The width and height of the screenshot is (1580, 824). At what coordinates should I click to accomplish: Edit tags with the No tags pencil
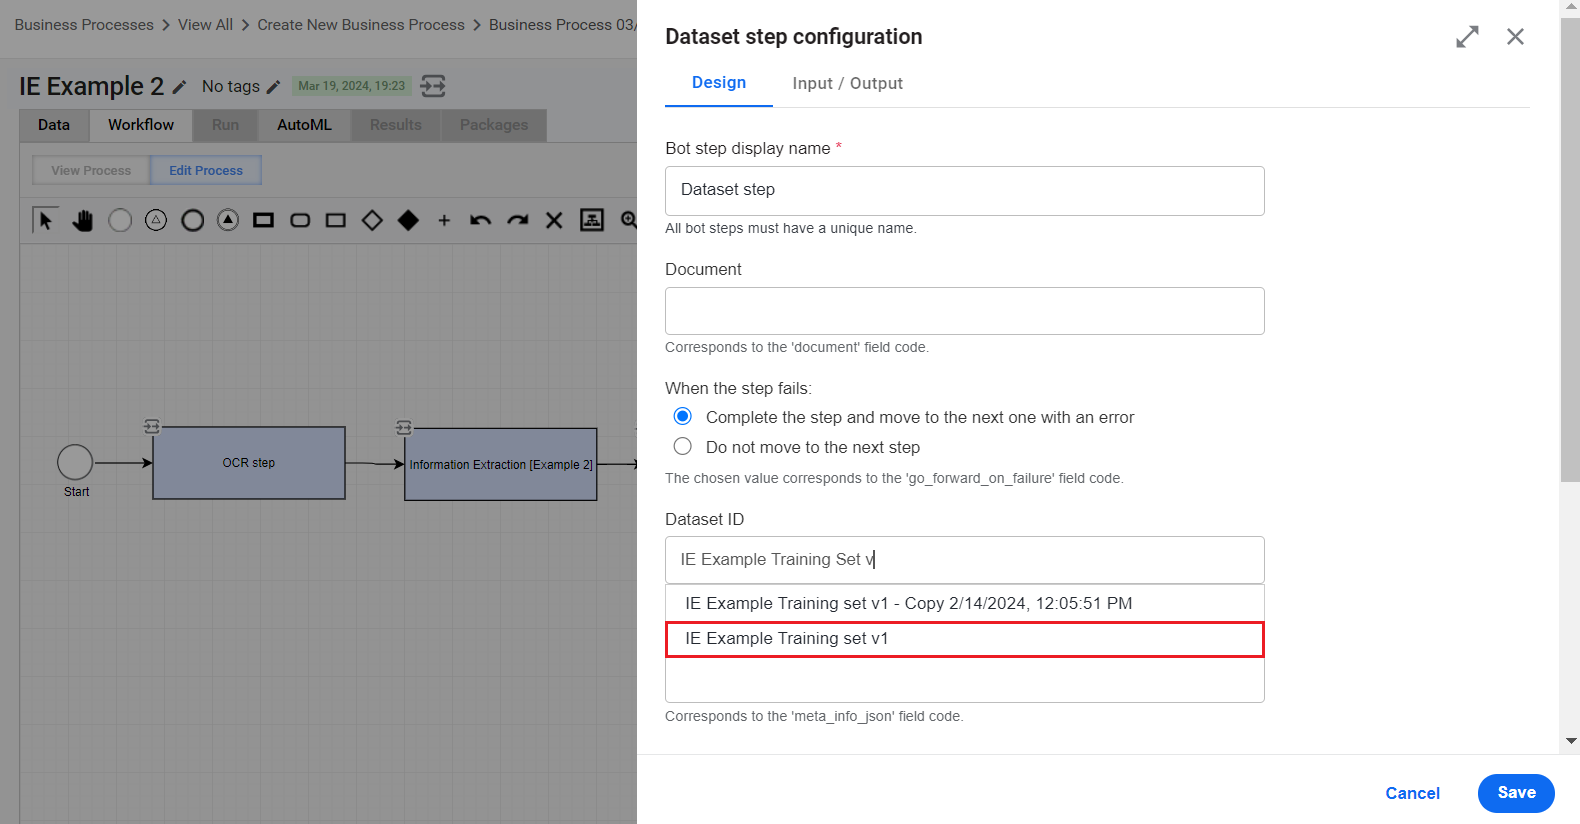273,87
